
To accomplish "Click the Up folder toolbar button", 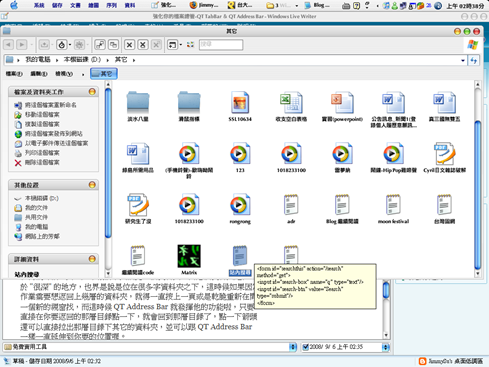I will click(44, 45).
